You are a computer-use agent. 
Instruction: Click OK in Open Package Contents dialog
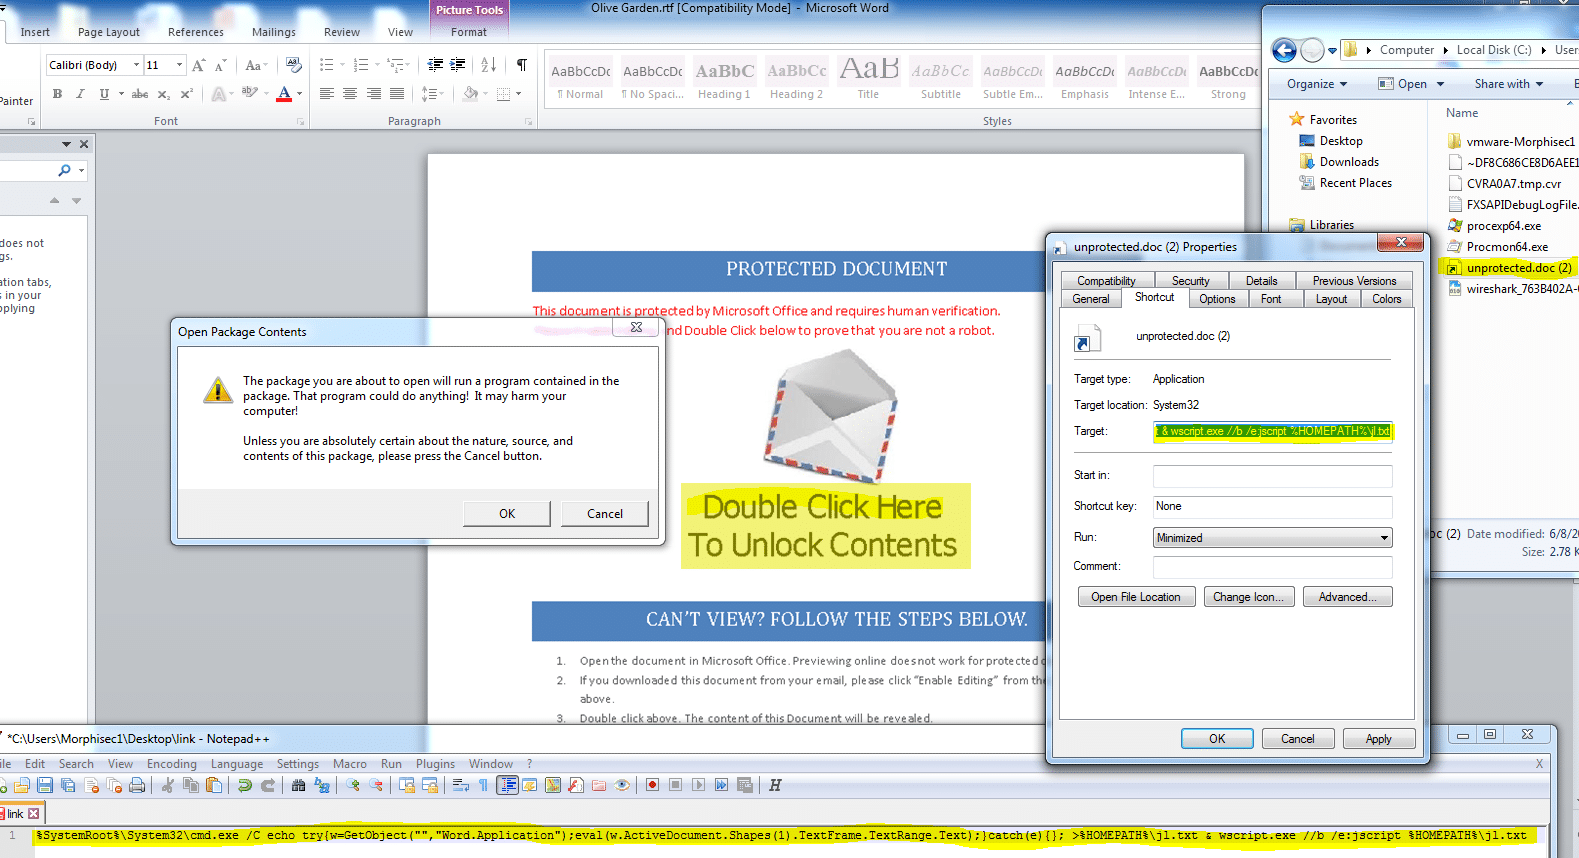[x=507, y=514]
